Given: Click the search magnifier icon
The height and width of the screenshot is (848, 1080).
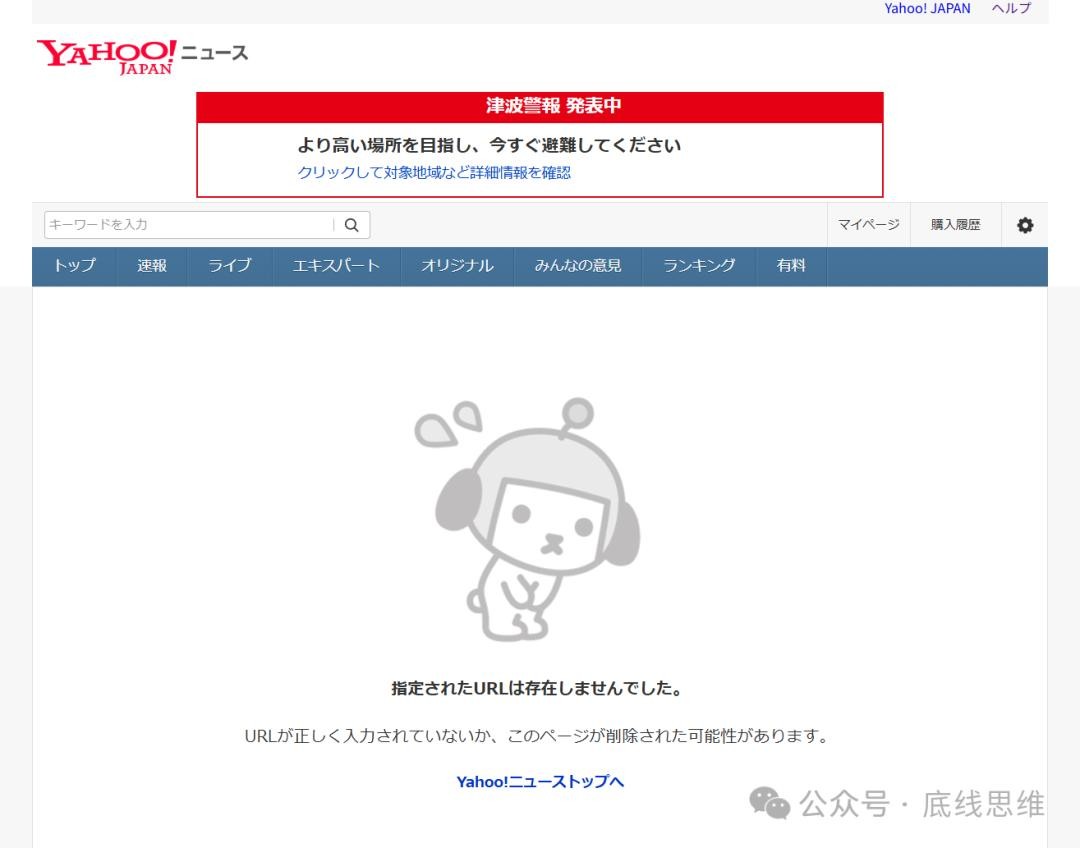Looking at the screenshot, I should coord(351,225).
